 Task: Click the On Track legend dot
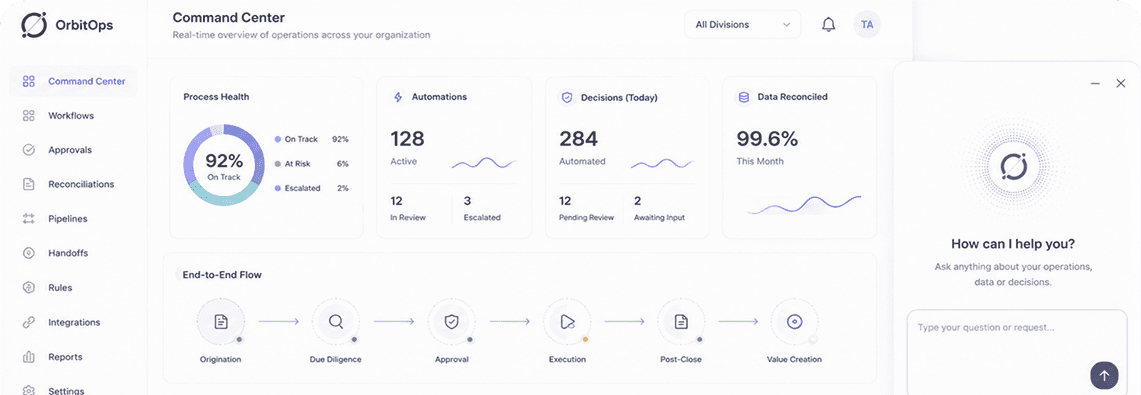tap(278, 139)
